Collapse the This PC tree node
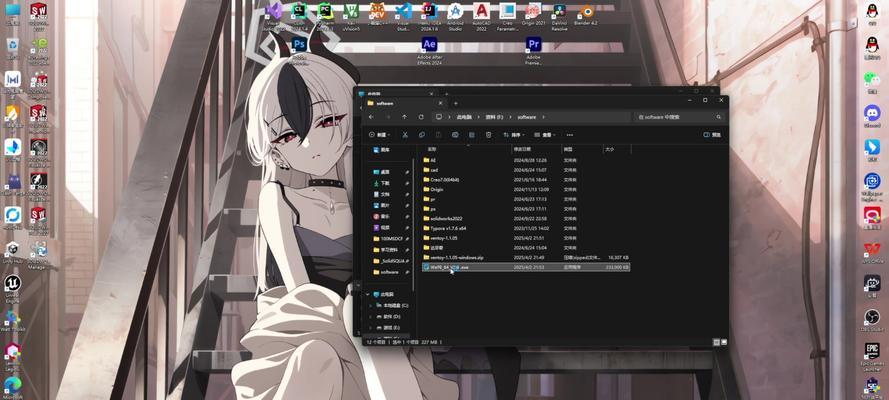 (x=367, y=295)
